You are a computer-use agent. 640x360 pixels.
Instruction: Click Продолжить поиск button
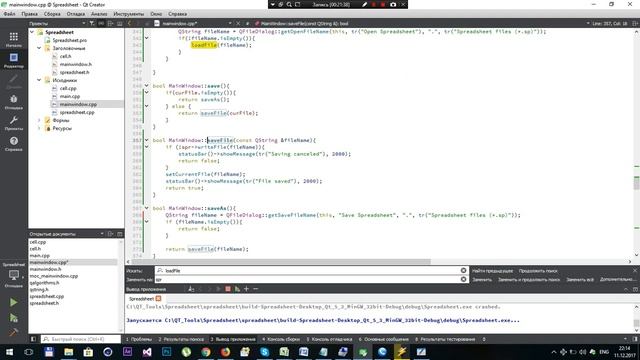[x=538, y=271]
